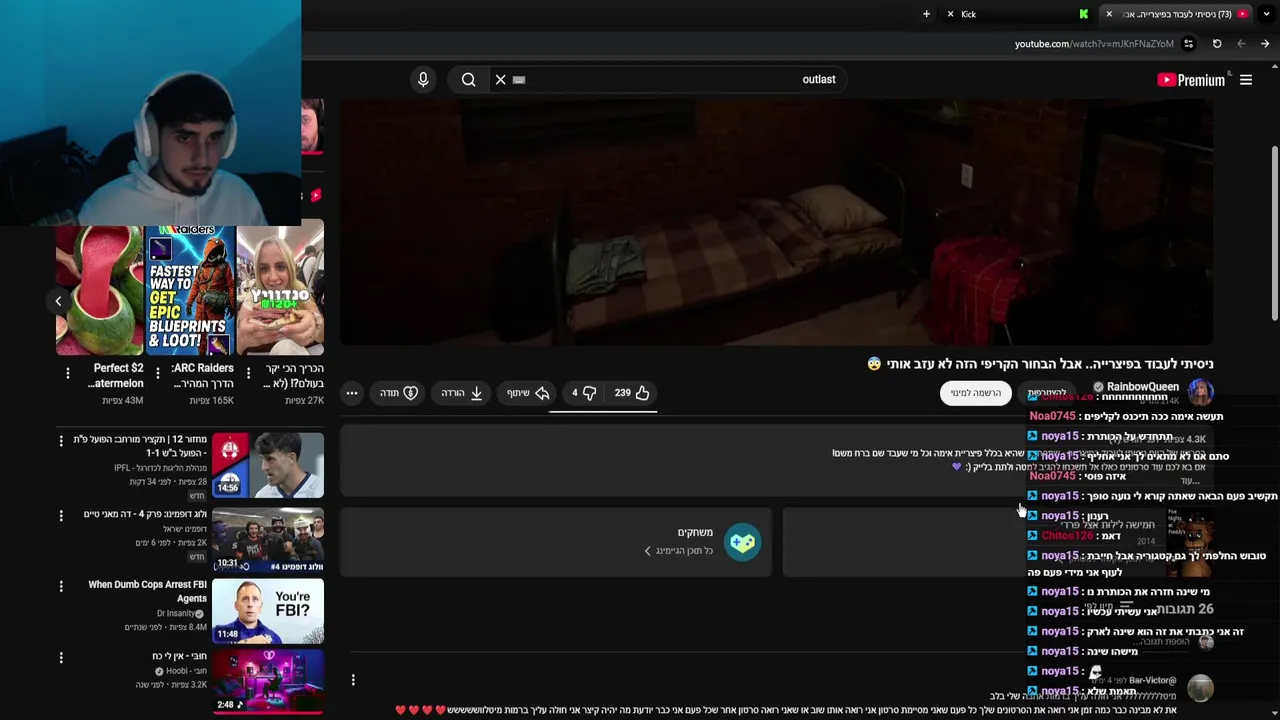Open options menu for 'מחזור 12' video
The height and width of the screenshot is (720, 1280).
coord(61,441)
